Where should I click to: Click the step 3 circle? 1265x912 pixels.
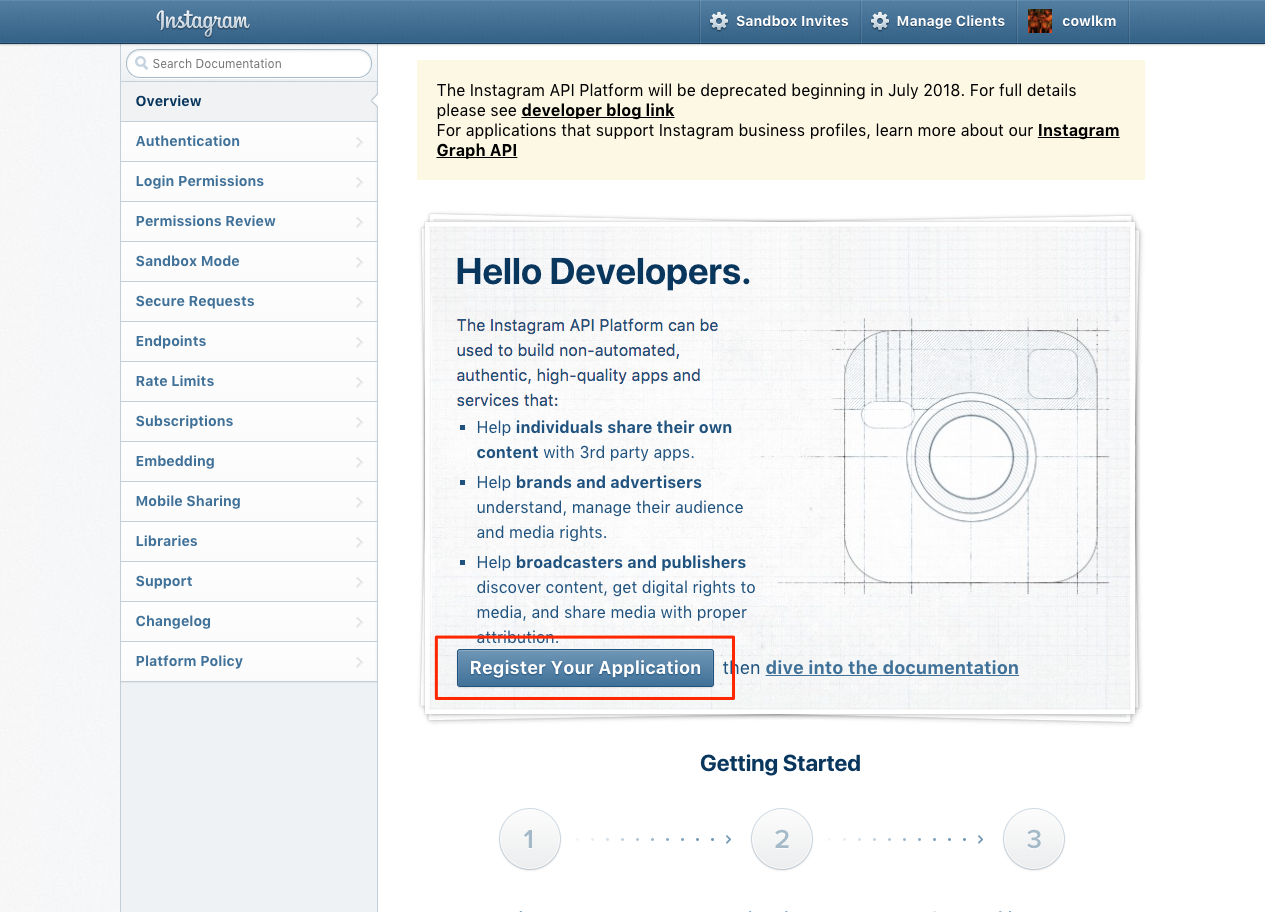pos(1034,839)
